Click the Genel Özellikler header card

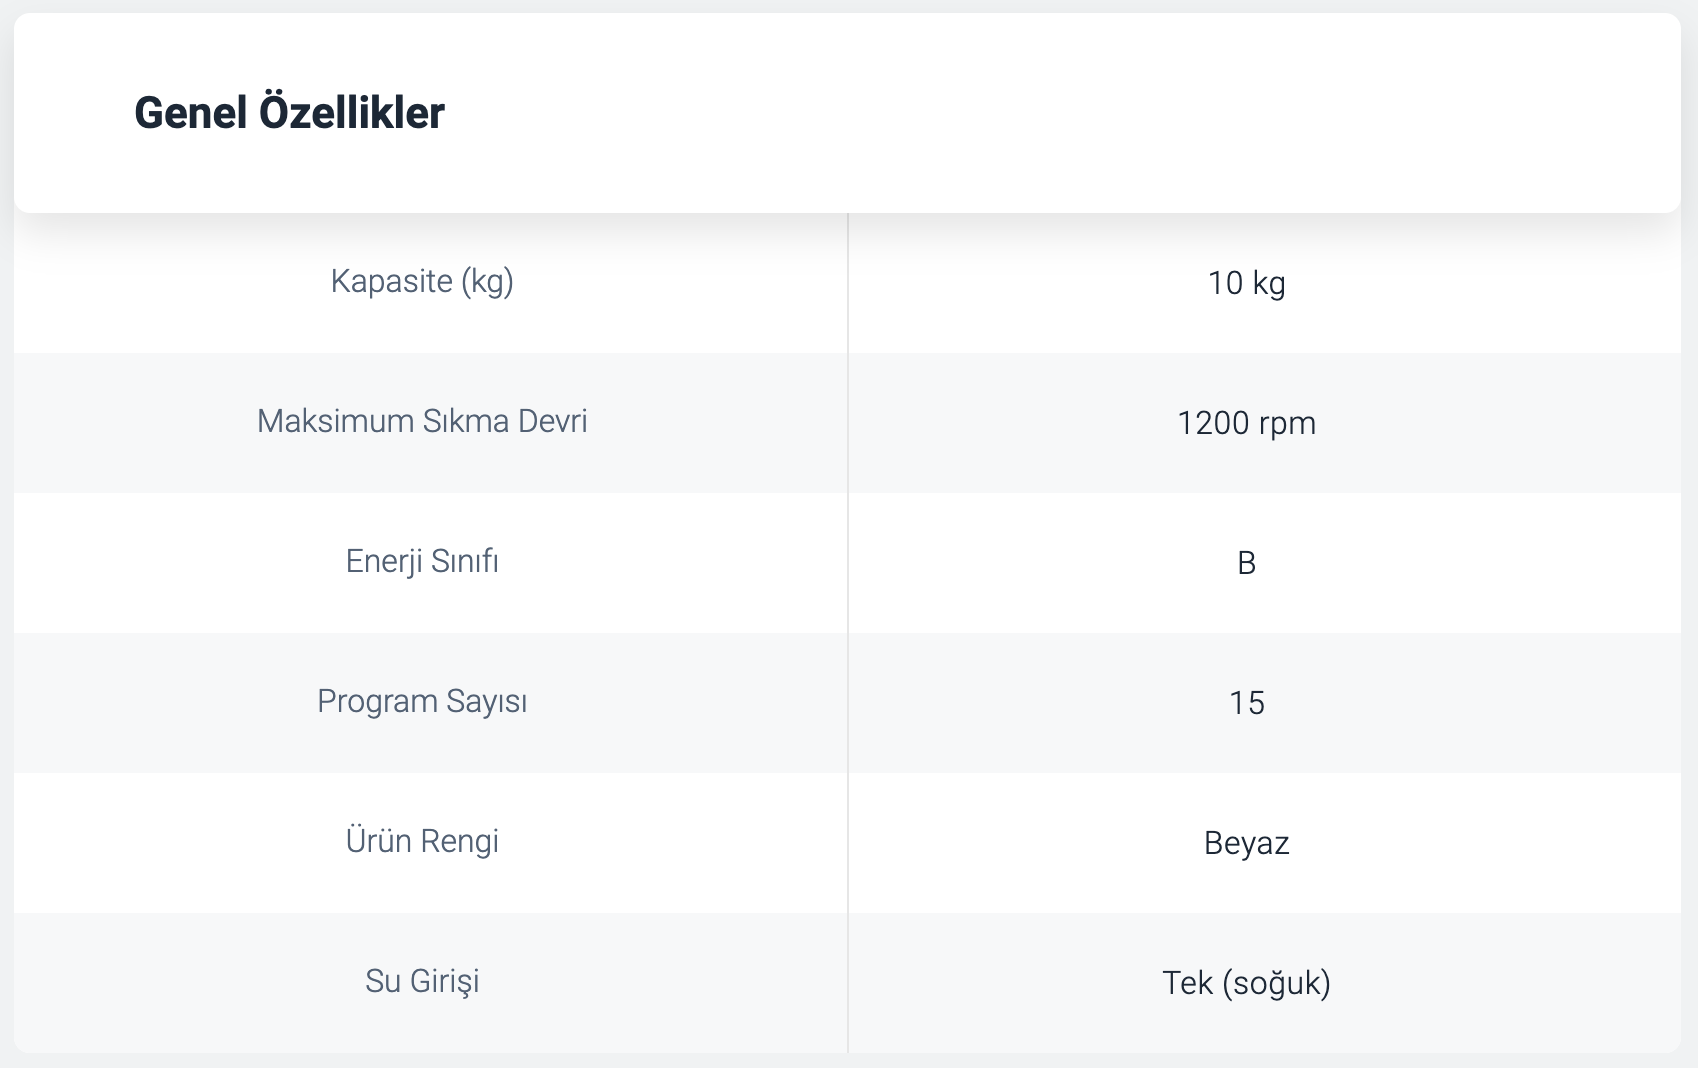tap(847, 113)
